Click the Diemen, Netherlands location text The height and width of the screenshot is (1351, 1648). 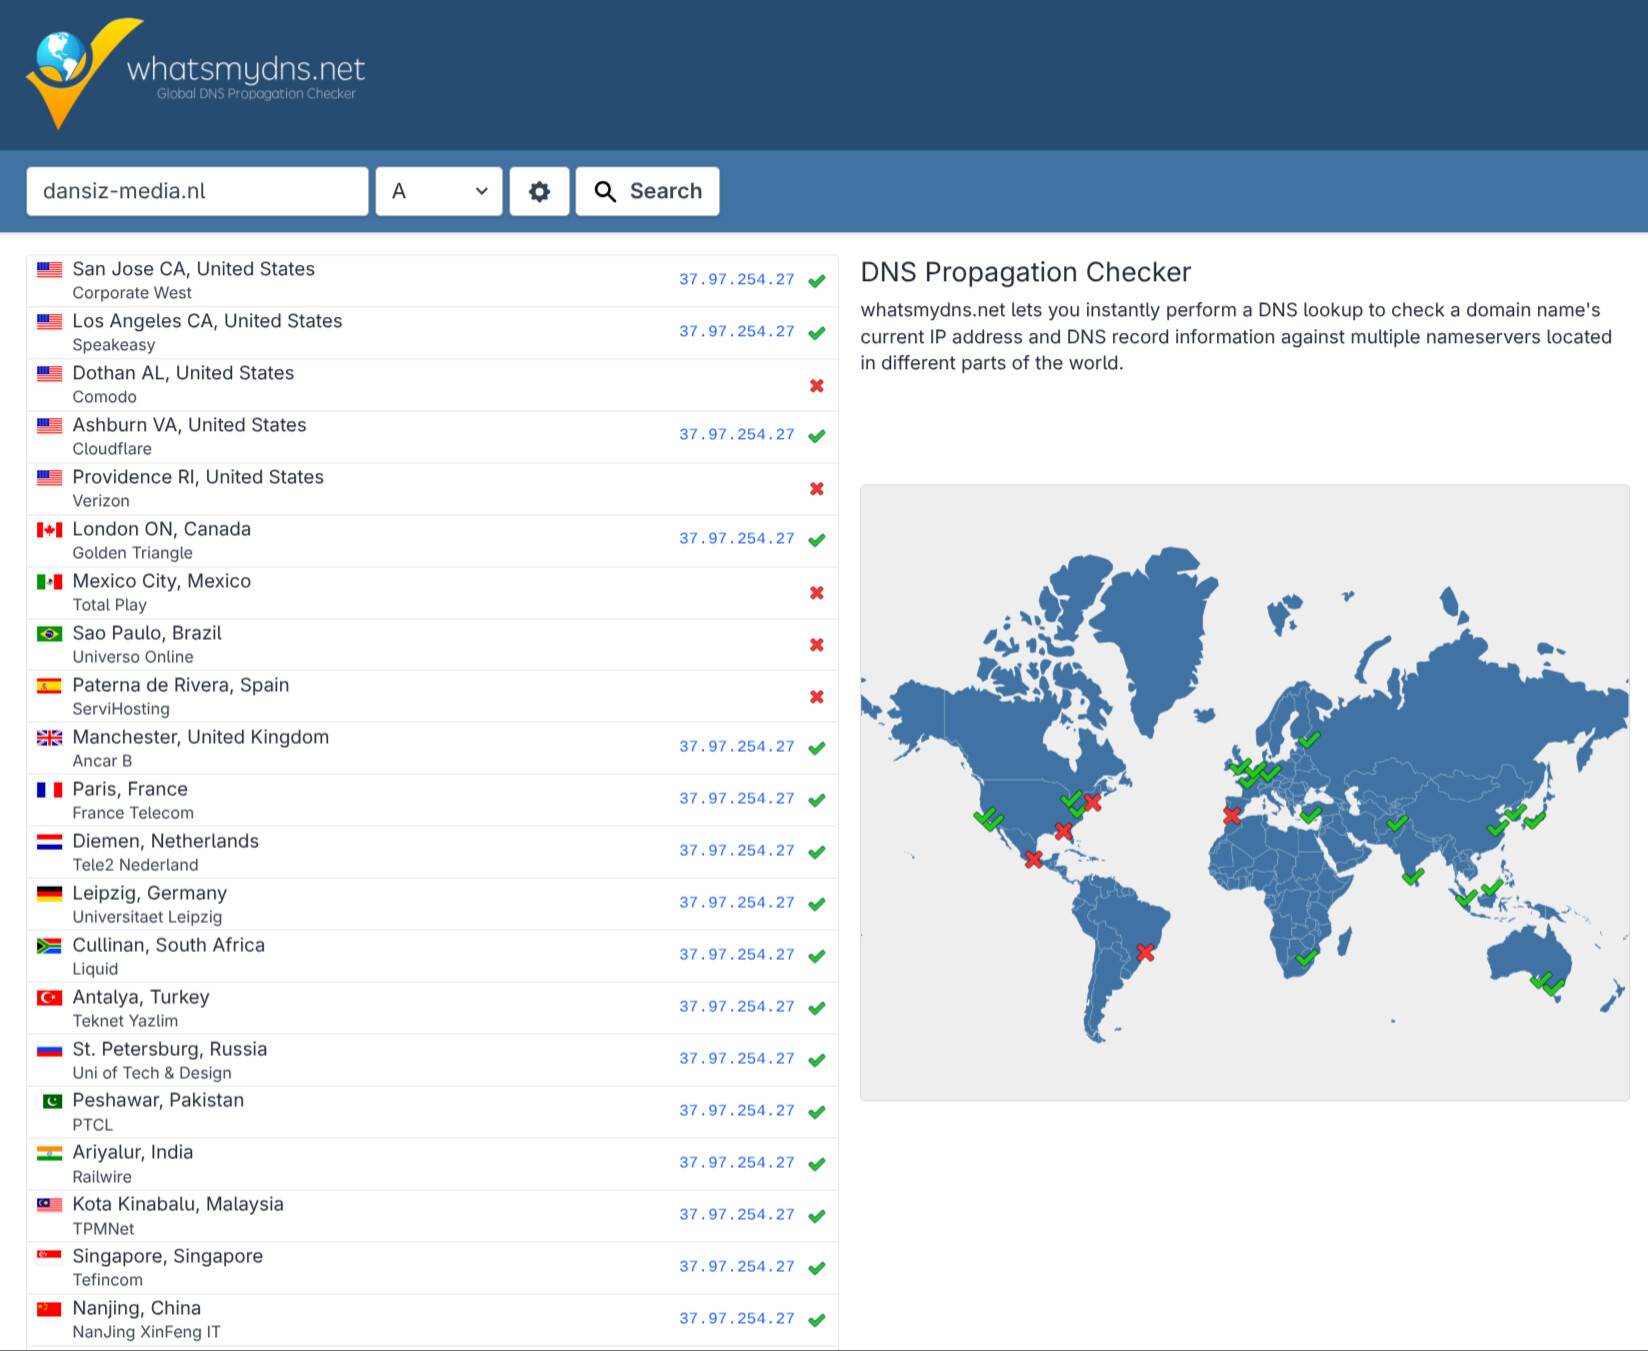pos(166,841)
